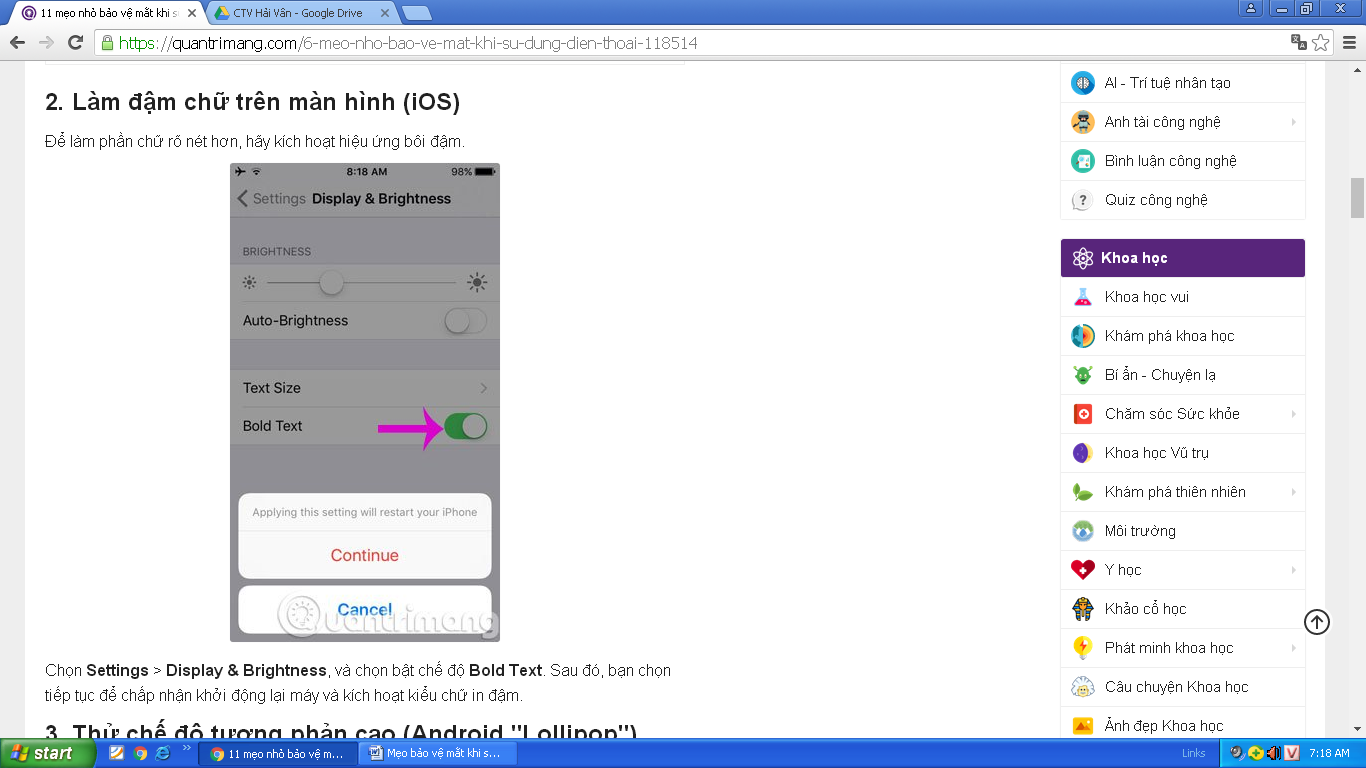
Task: Click the Y học heart icon
Action: [x=1082, y=570]
